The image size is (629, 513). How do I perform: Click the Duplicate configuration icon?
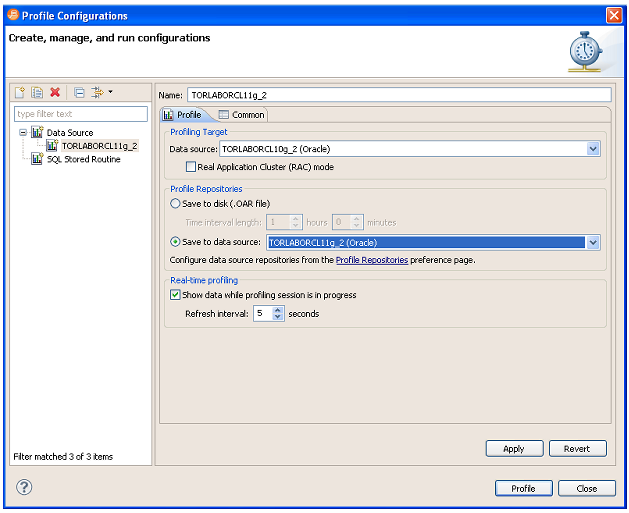click(37, 93)
